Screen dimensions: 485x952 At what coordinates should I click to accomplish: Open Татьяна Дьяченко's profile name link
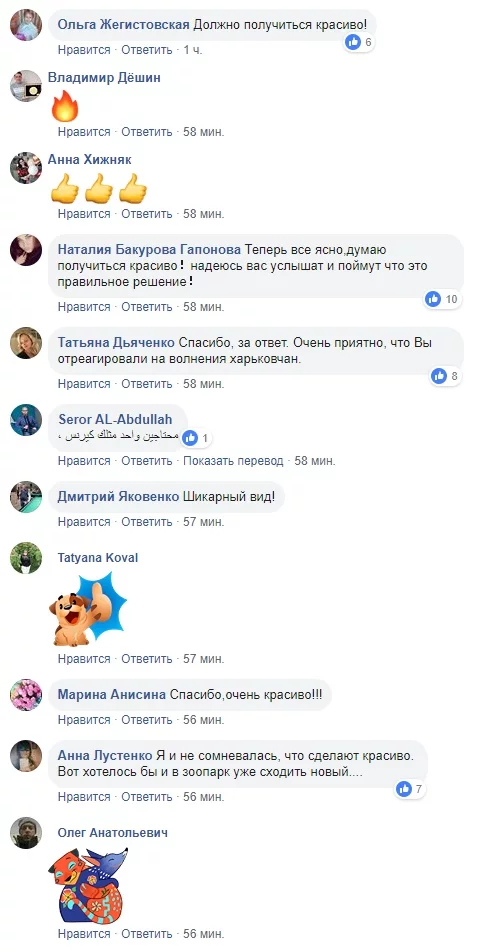[x=117, y=342]
